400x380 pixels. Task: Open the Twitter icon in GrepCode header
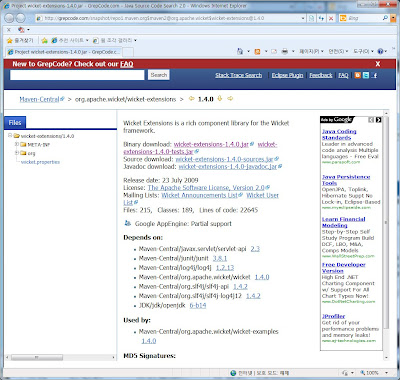(366, 75)
